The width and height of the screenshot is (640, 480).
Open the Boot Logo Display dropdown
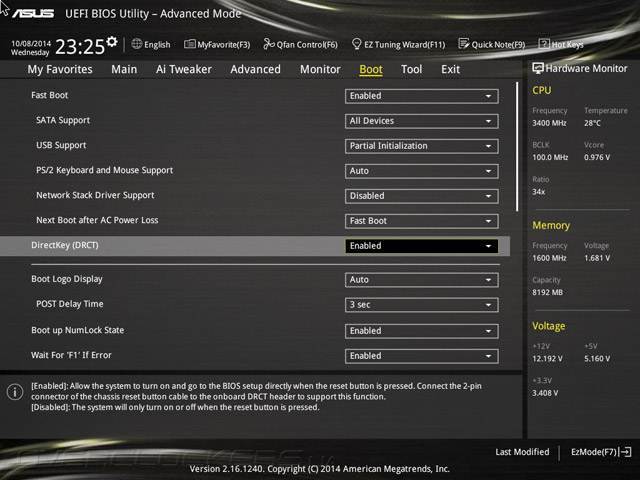422,280
